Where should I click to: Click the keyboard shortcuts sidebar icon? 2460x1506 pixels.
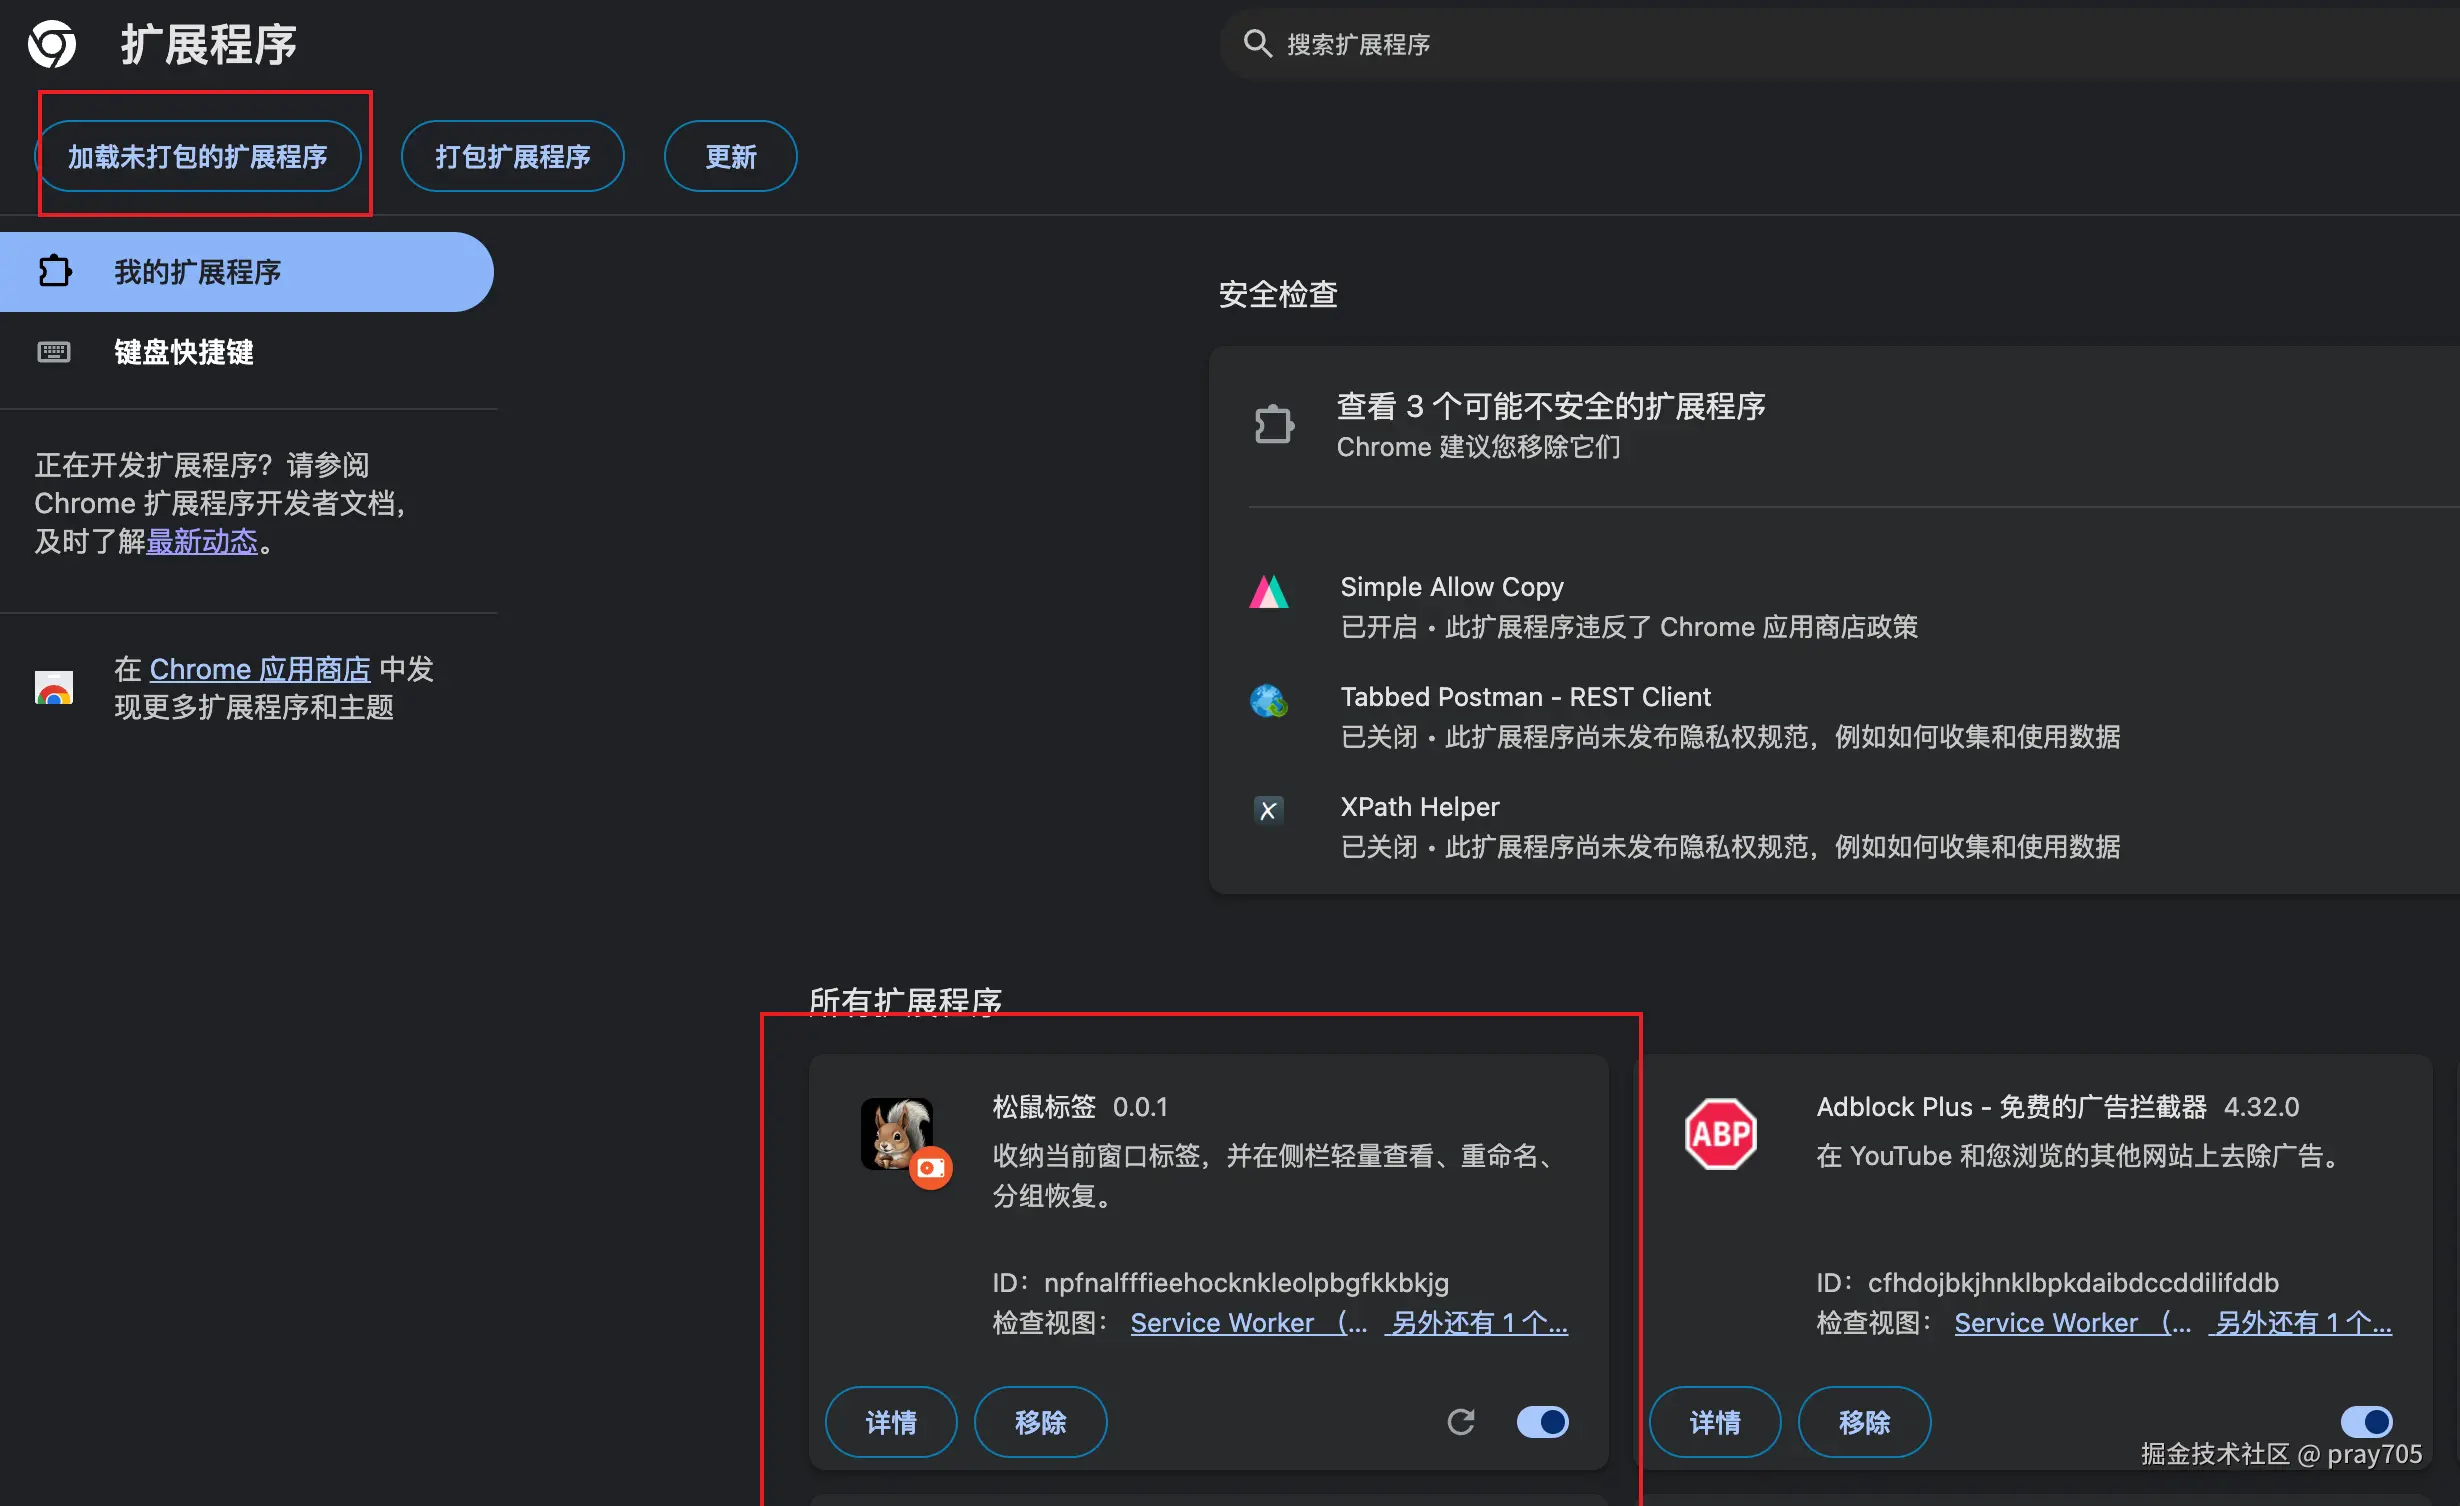[x=54, y=352]
